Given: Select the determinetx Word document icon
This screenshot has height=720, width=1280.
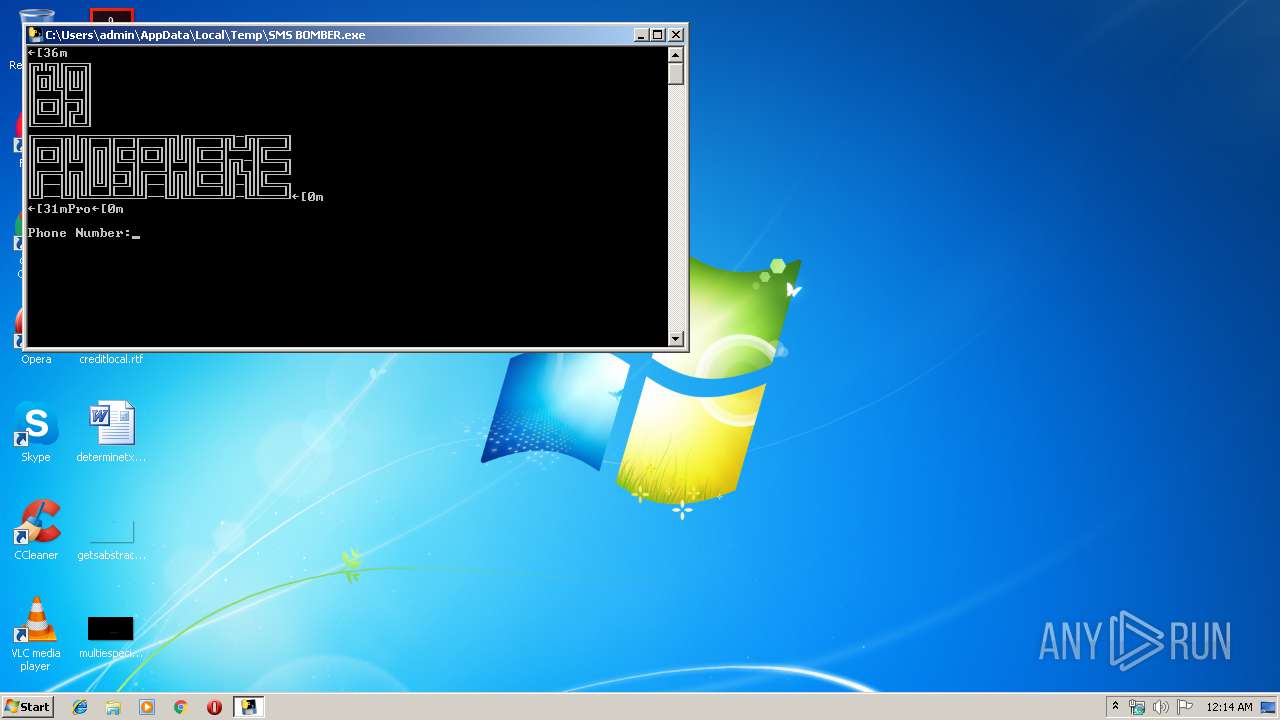Looking at the screenshot, I should click(111, 432).
